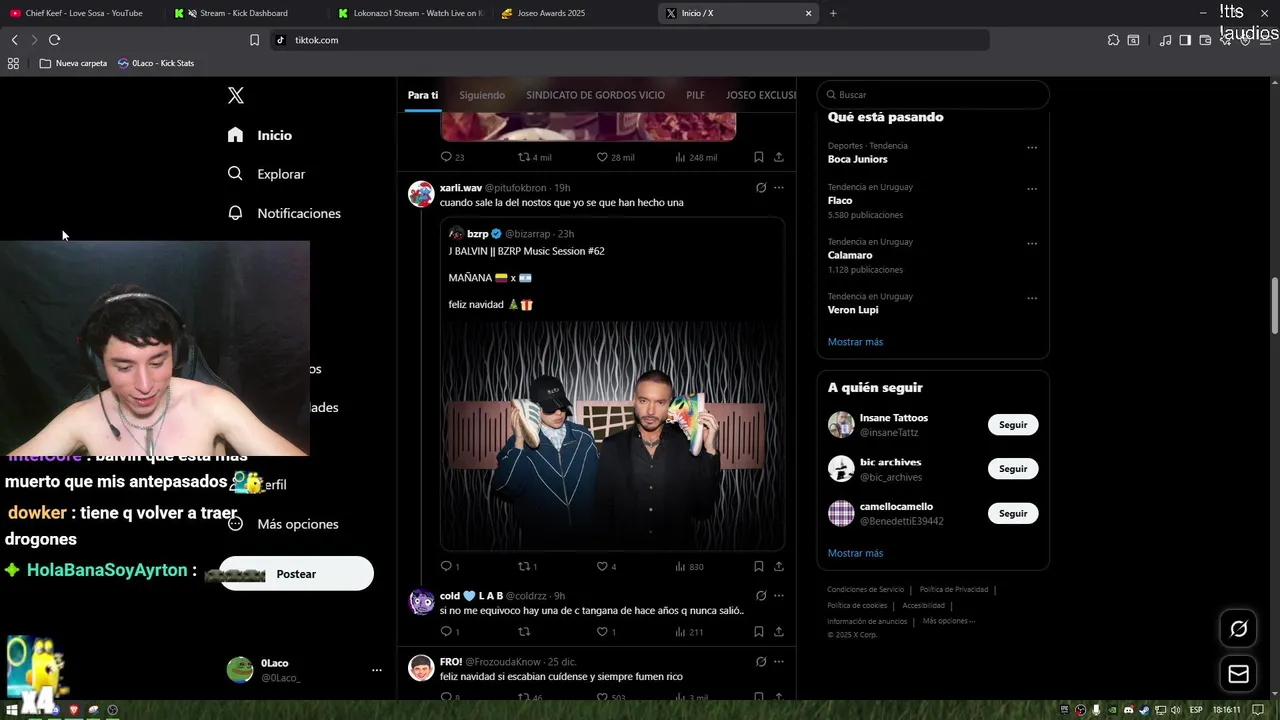Open floating Grok button
Viewport: 1280px width, 720px height.
pos(1238,629)
